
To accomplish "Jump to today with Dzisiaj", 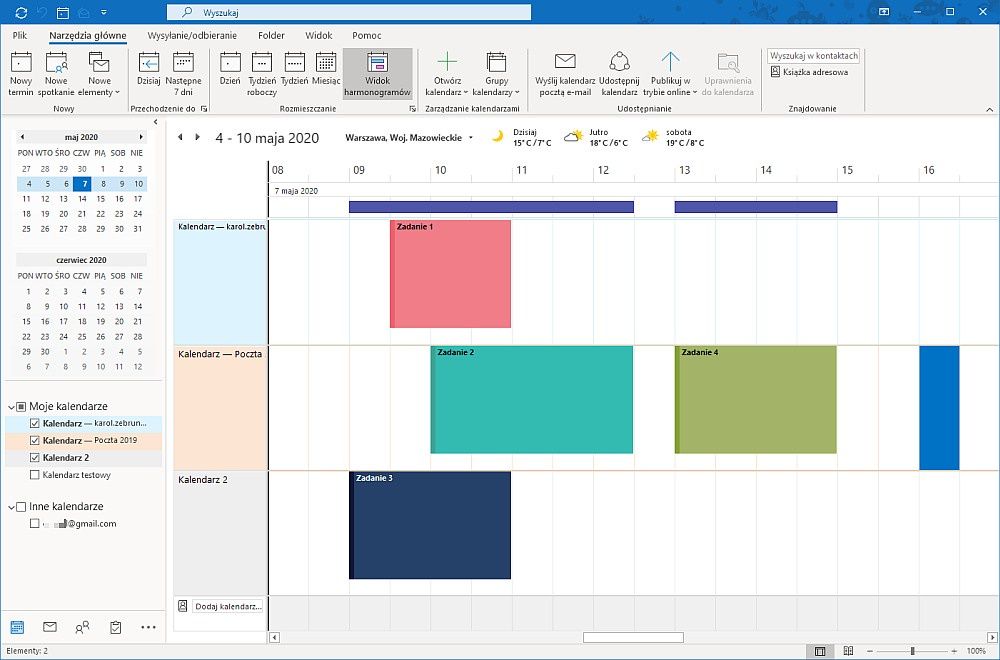I will coord(149,69).
